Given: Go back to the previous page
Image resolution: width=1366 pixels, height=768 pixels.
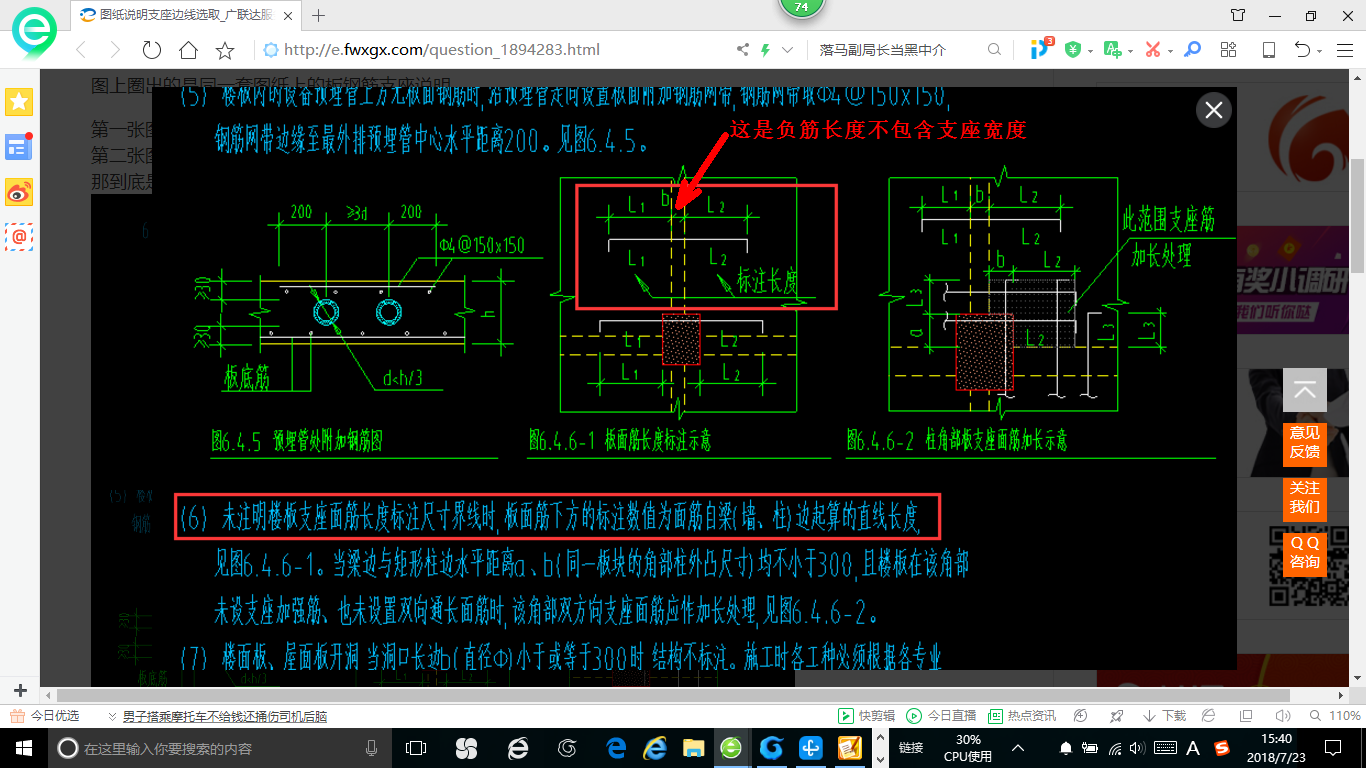Looking at the screenshot, I should (x=82, y=50).
